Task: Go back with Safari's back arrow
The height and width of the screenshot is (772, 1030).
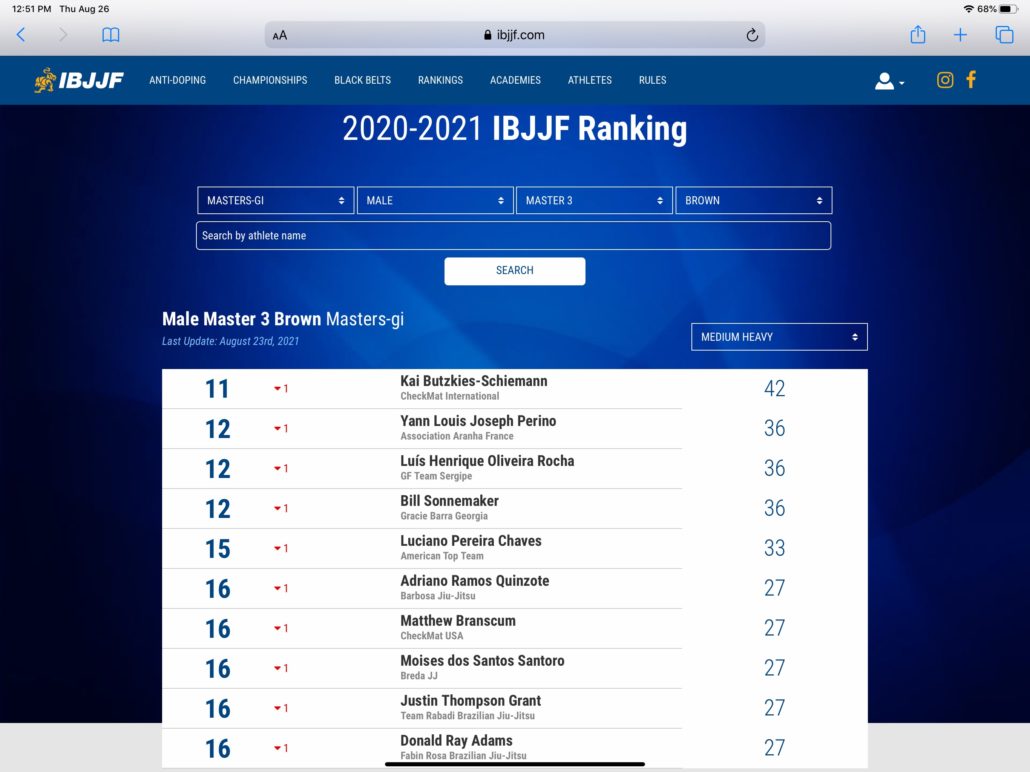Action: 21,35
